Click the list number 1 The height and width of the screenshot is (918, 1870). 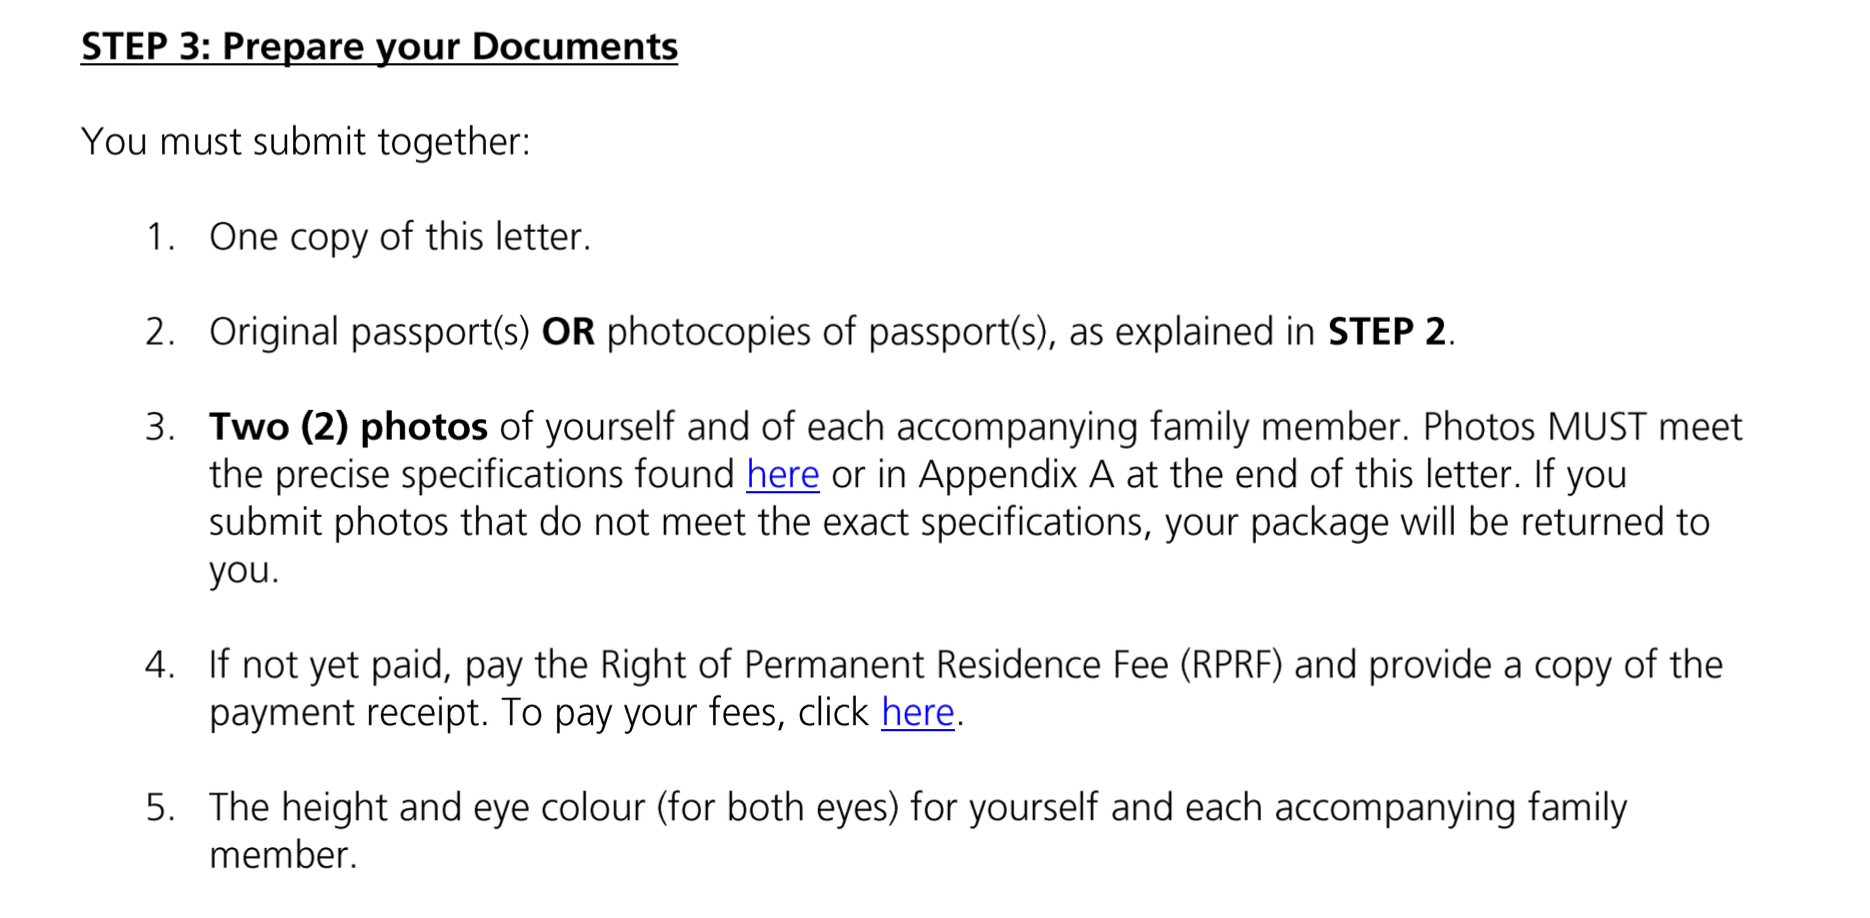click(x=160, y=237)
